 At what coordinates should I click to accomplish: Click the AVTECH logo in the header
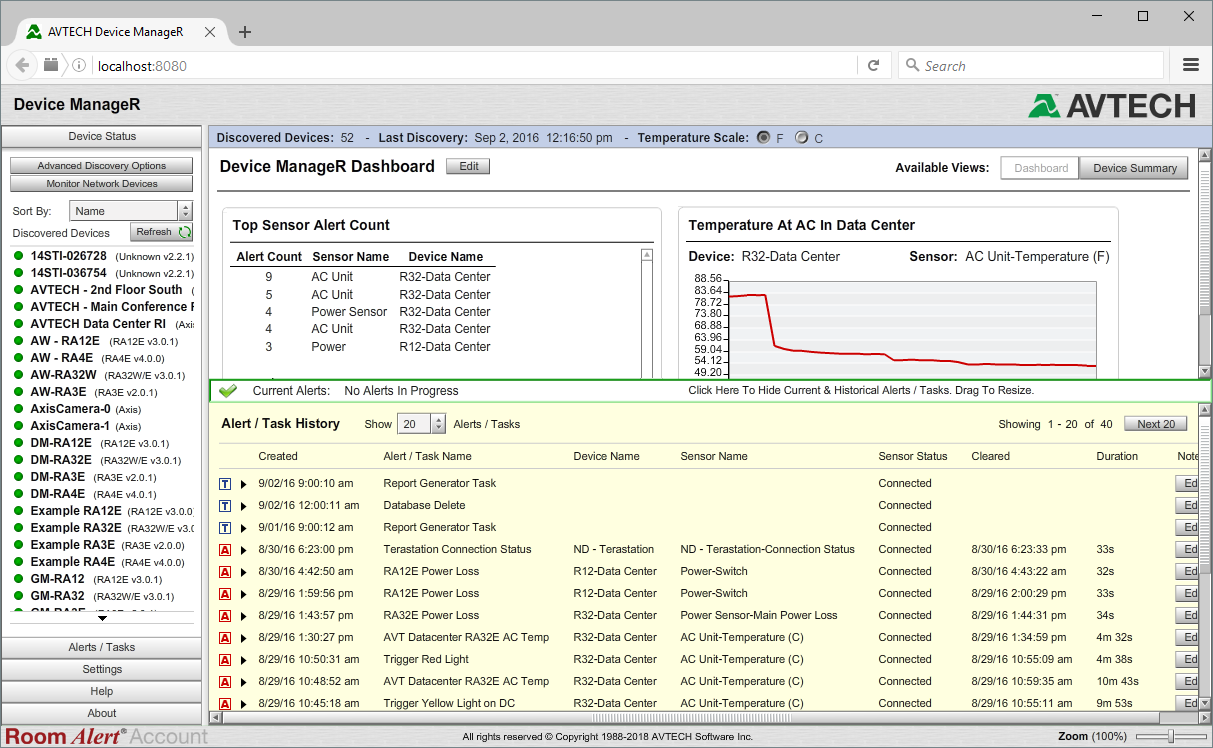[1112, 104]
